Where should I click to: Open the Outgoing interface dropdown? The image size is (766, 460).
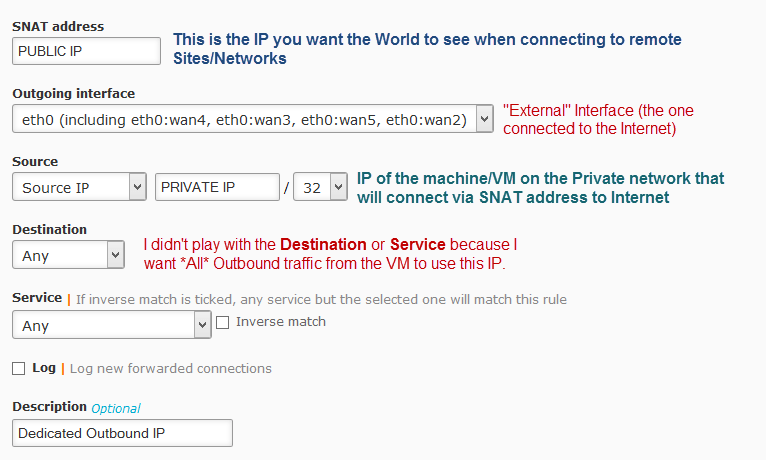(243, 120)
